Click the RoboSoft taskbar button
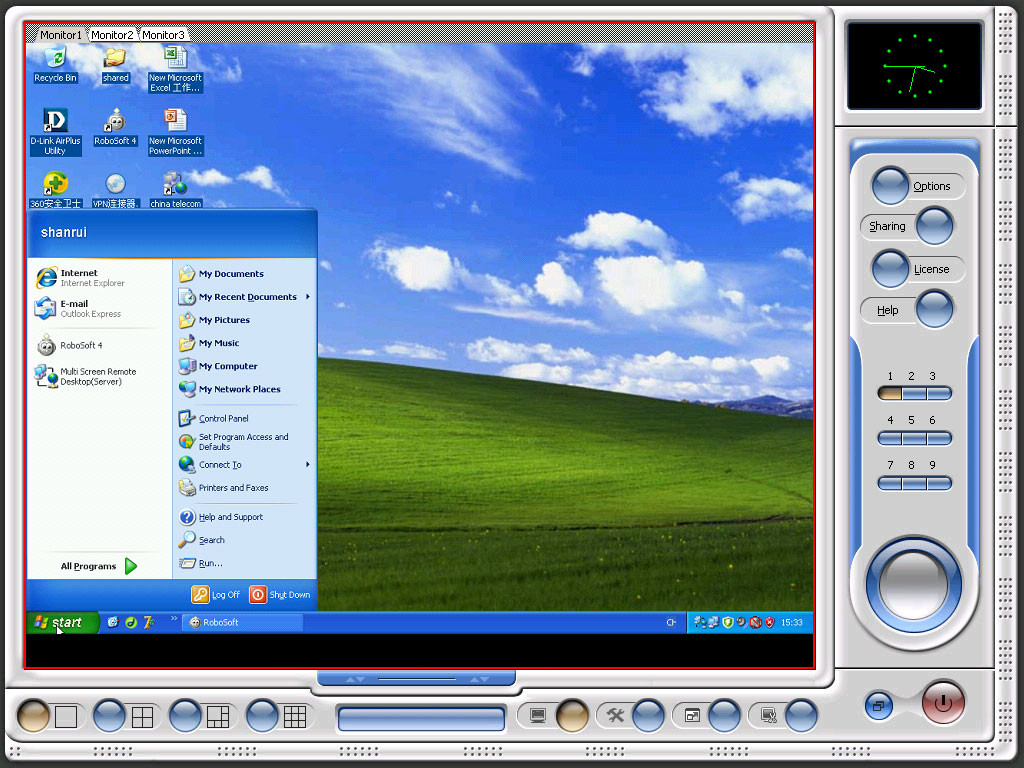1024x768 pixels. [242, 622]
